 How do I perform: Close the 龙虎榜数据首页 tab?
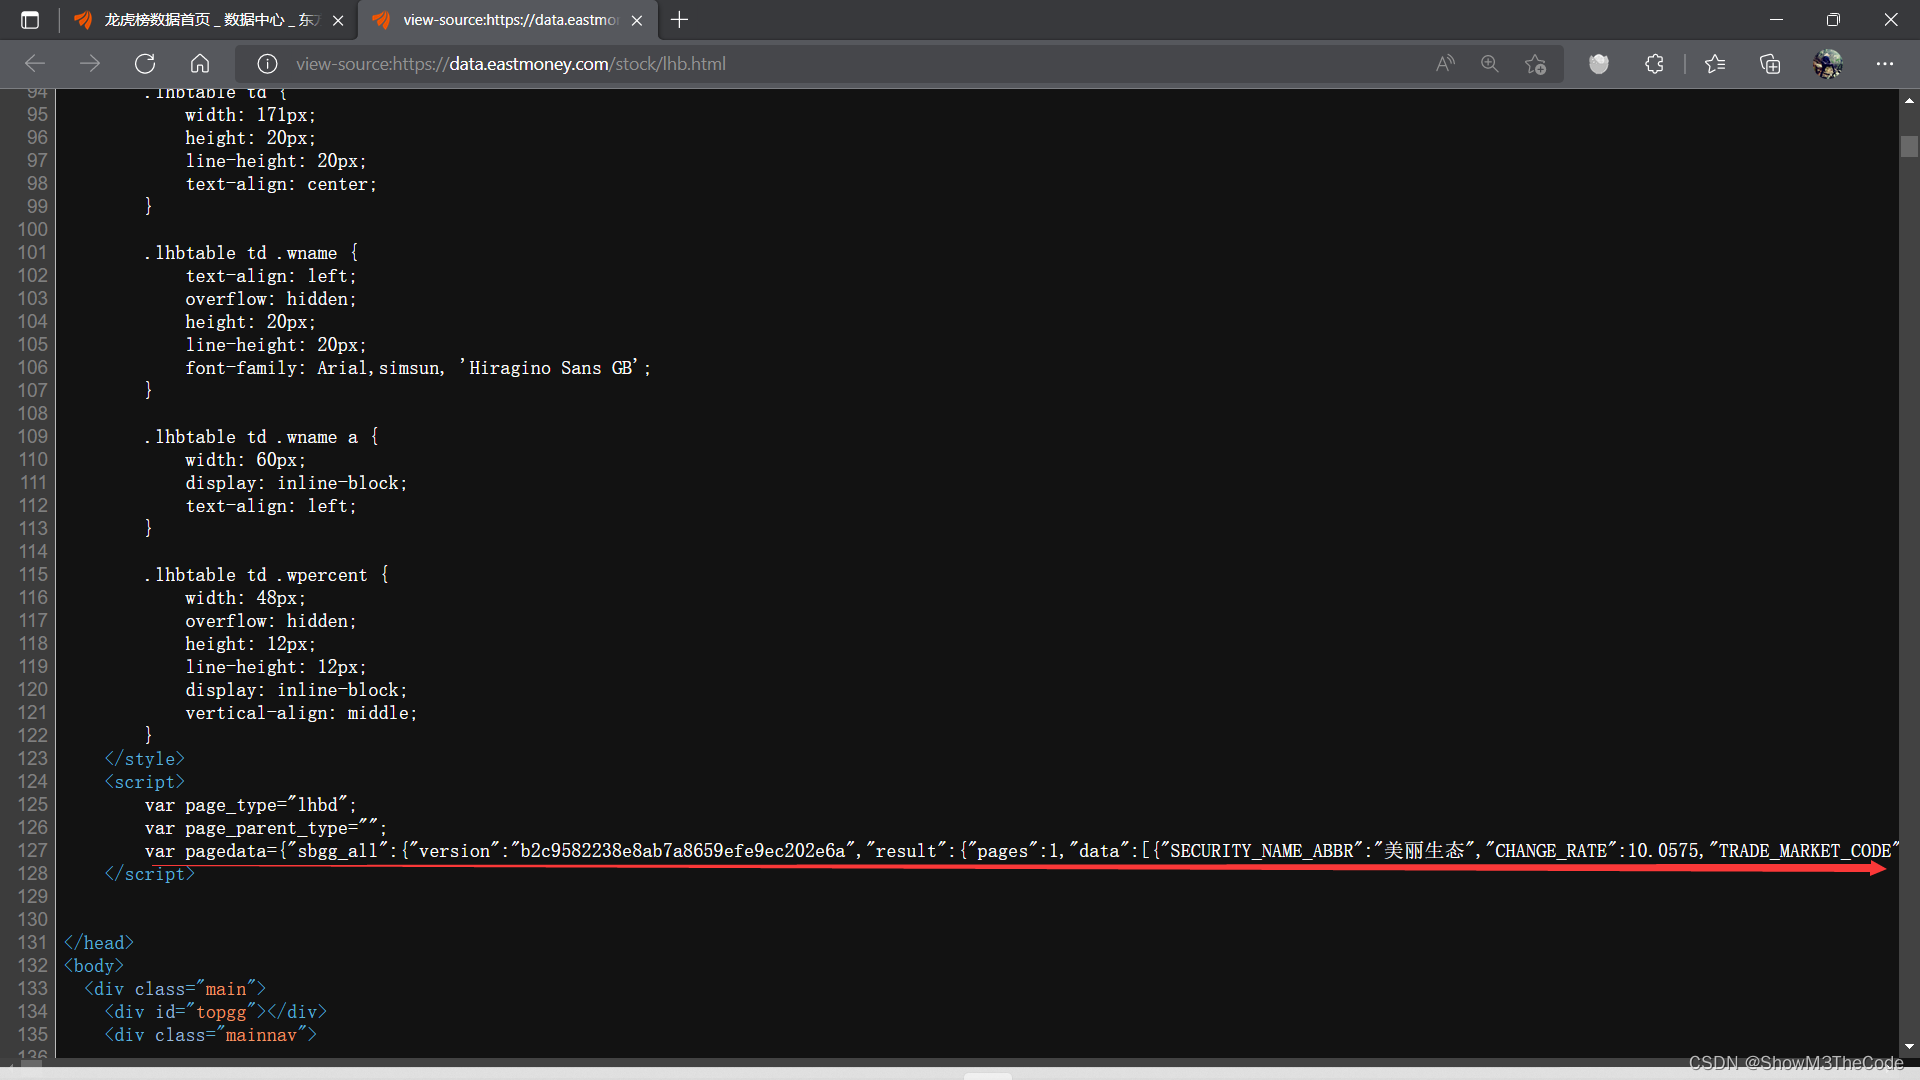338,20
